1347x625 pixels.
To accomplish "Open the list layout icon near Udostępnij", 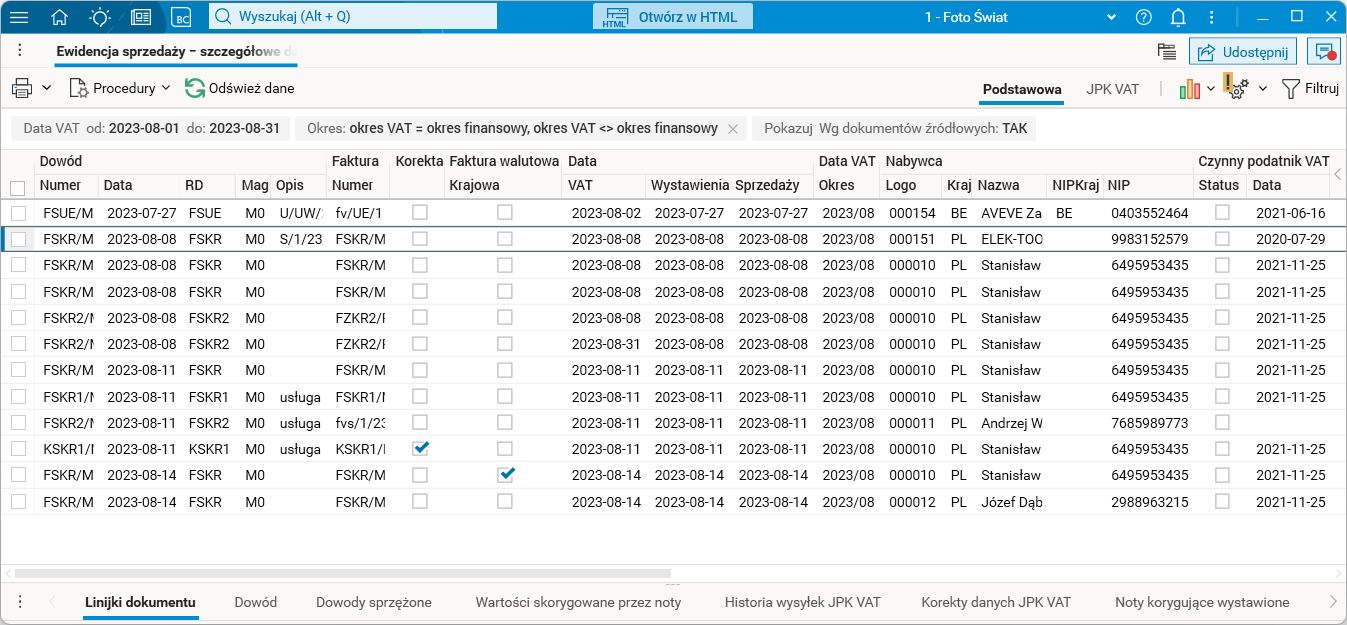I will 1166,51.
